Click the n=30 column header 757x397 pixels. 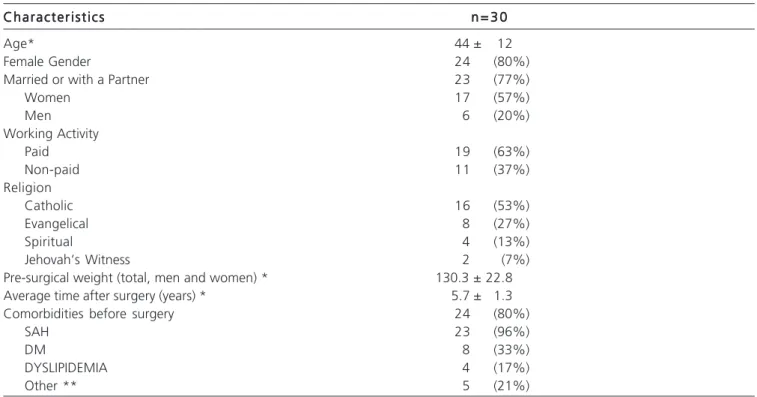point(489,17)
